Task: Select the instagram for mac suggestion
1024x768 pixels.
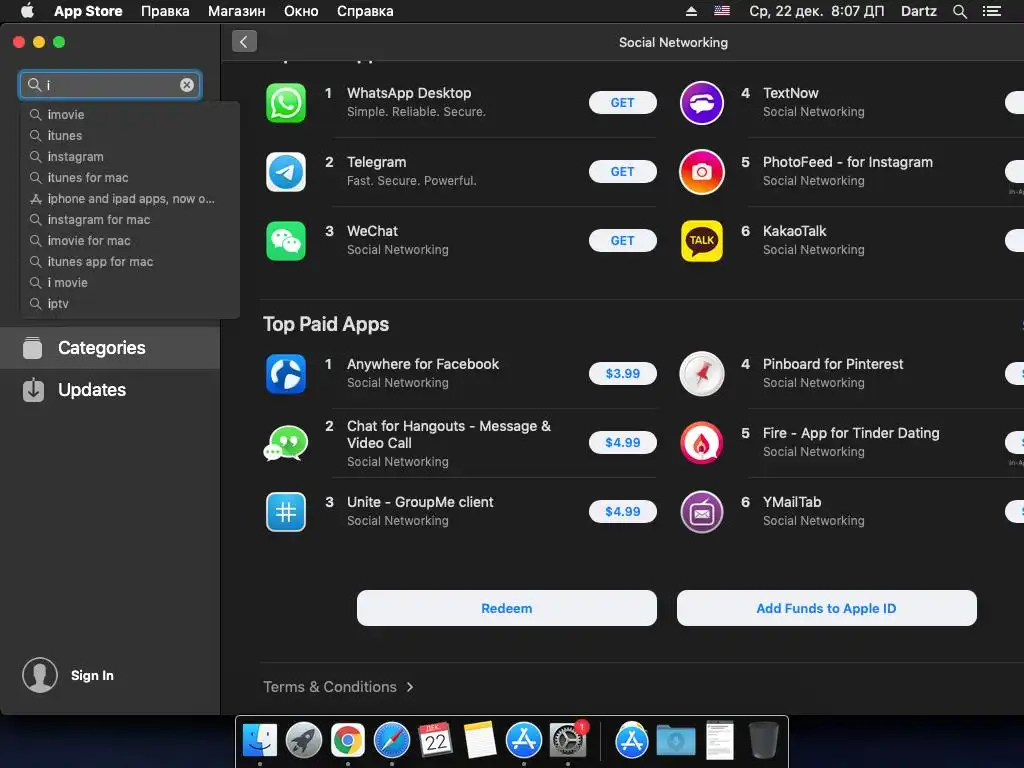Action: 130,219
